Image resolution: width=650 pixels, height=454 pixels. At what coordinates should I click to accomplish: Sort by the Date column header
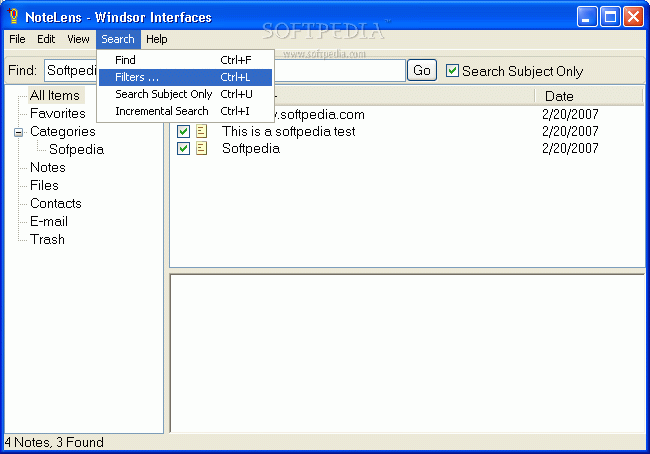(x=589, y=96)
